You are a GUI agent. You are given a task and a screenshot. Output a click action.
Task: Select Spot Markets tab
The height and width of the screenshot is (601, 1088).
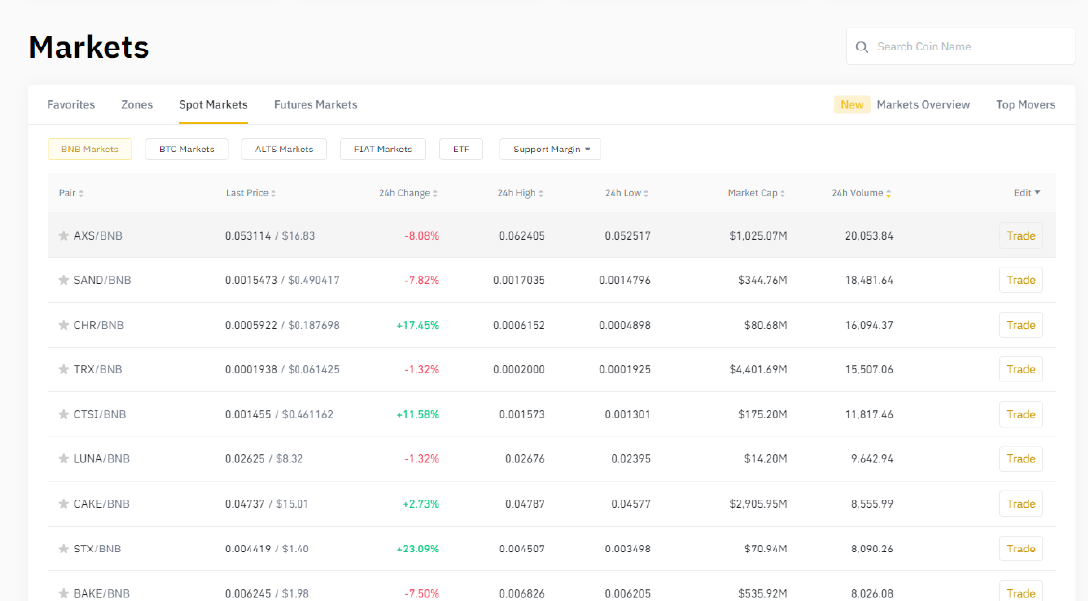click(213, 105)
